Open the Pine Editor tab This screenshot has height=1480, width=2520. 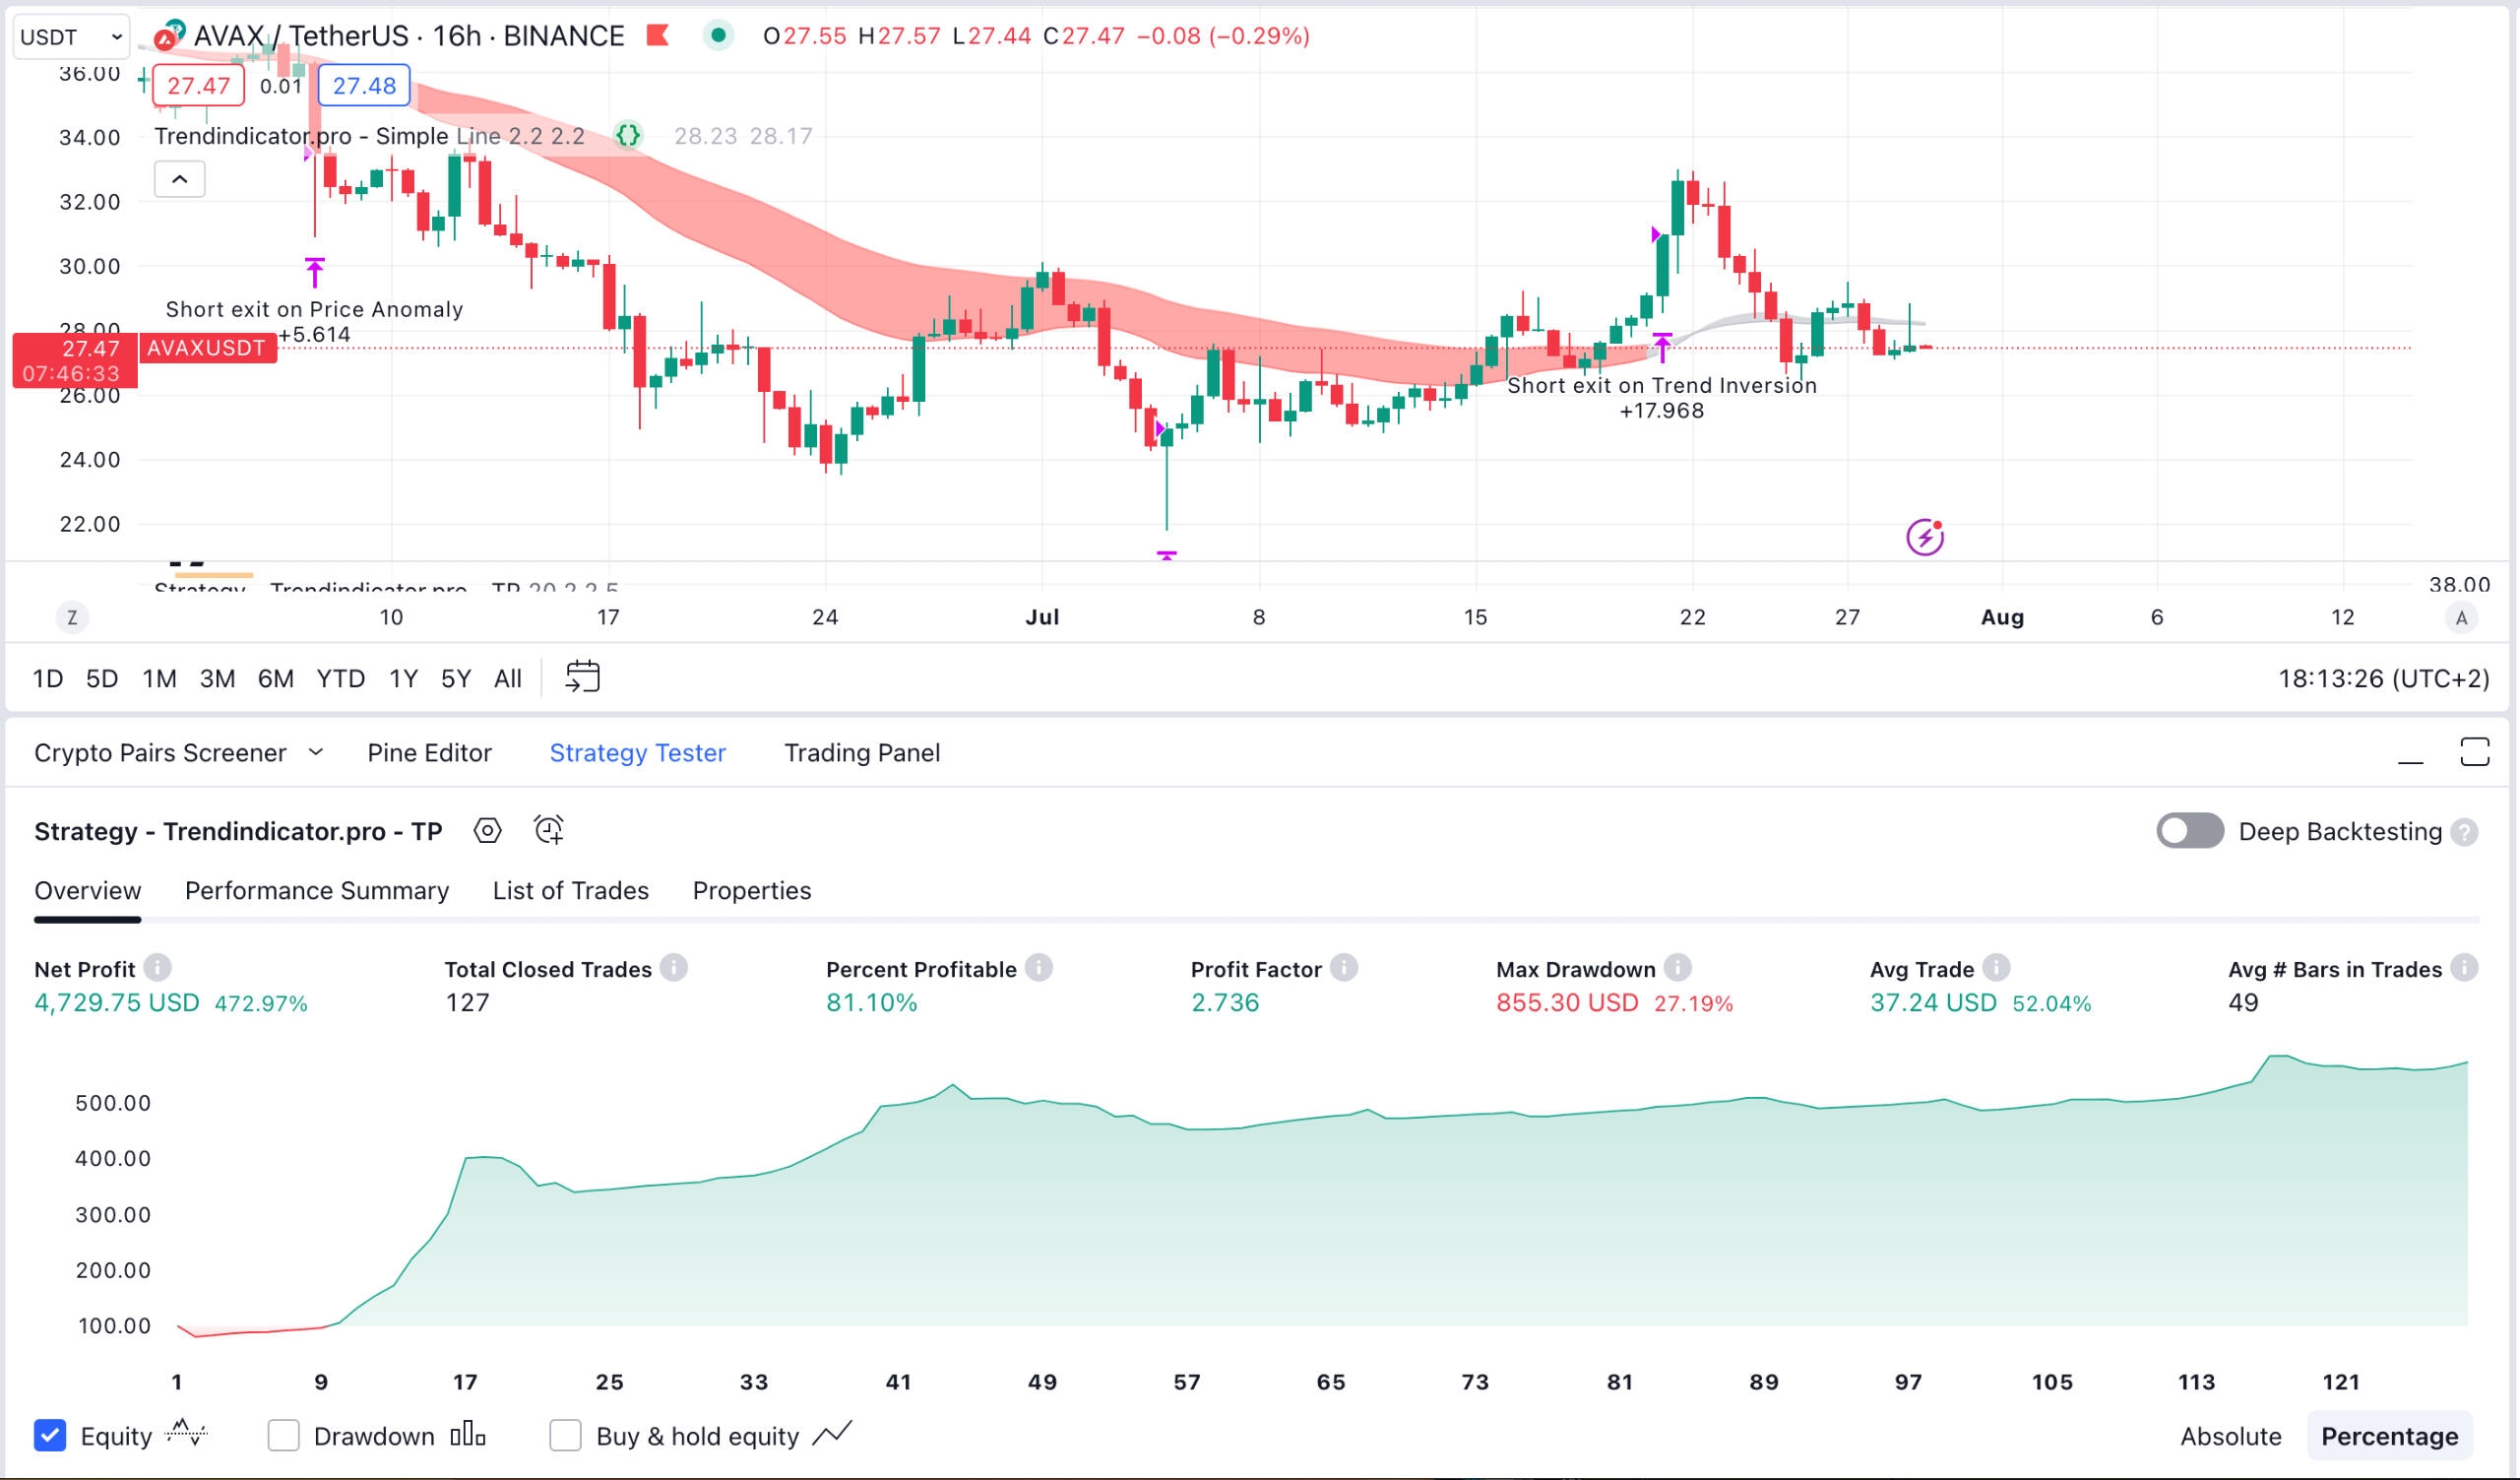point(429,752)
